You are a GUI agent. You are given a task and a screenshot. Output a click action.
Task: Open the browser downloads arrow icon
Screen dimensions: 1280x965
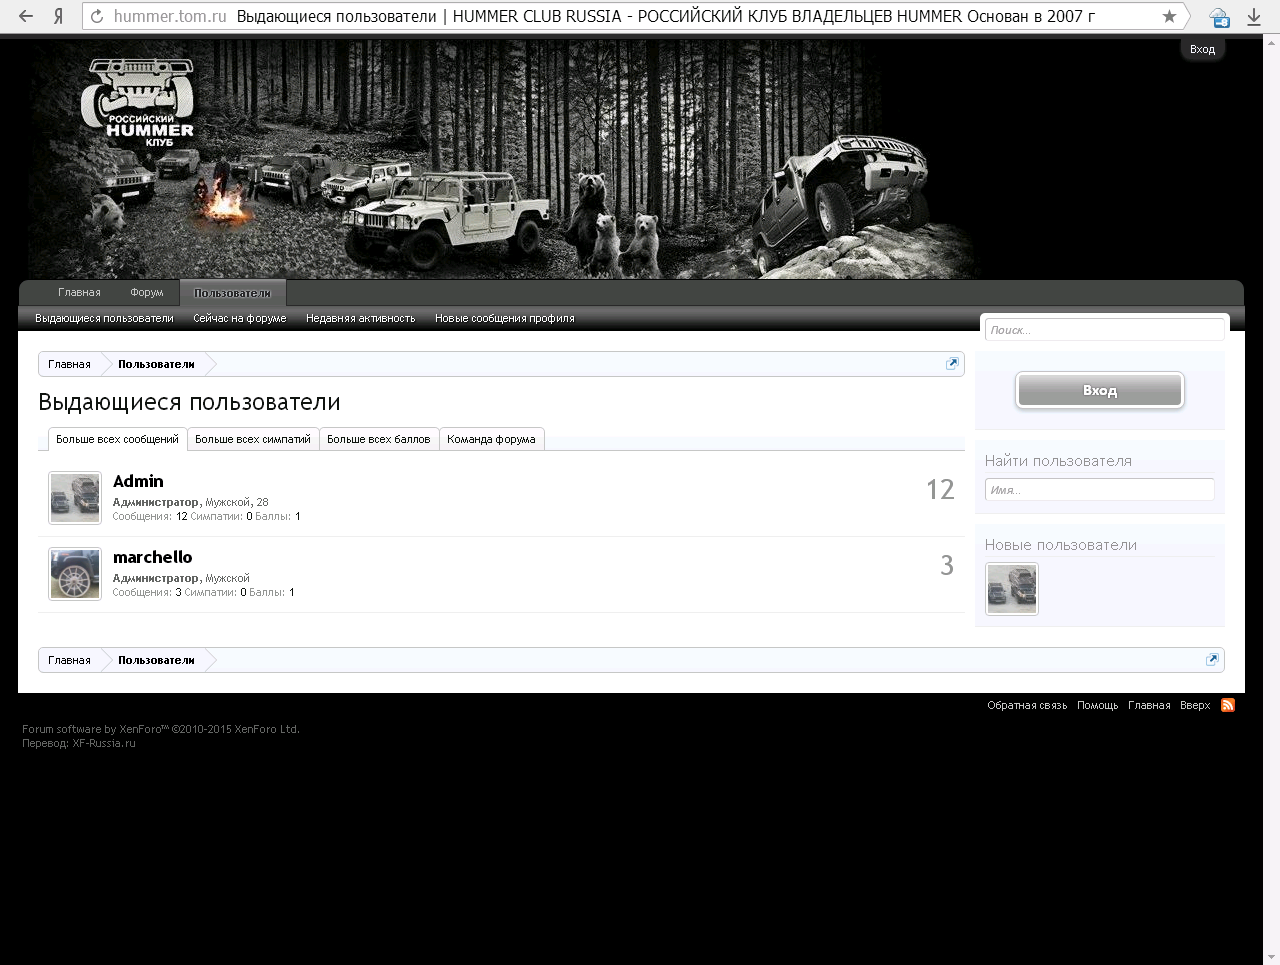[1254, 17]
